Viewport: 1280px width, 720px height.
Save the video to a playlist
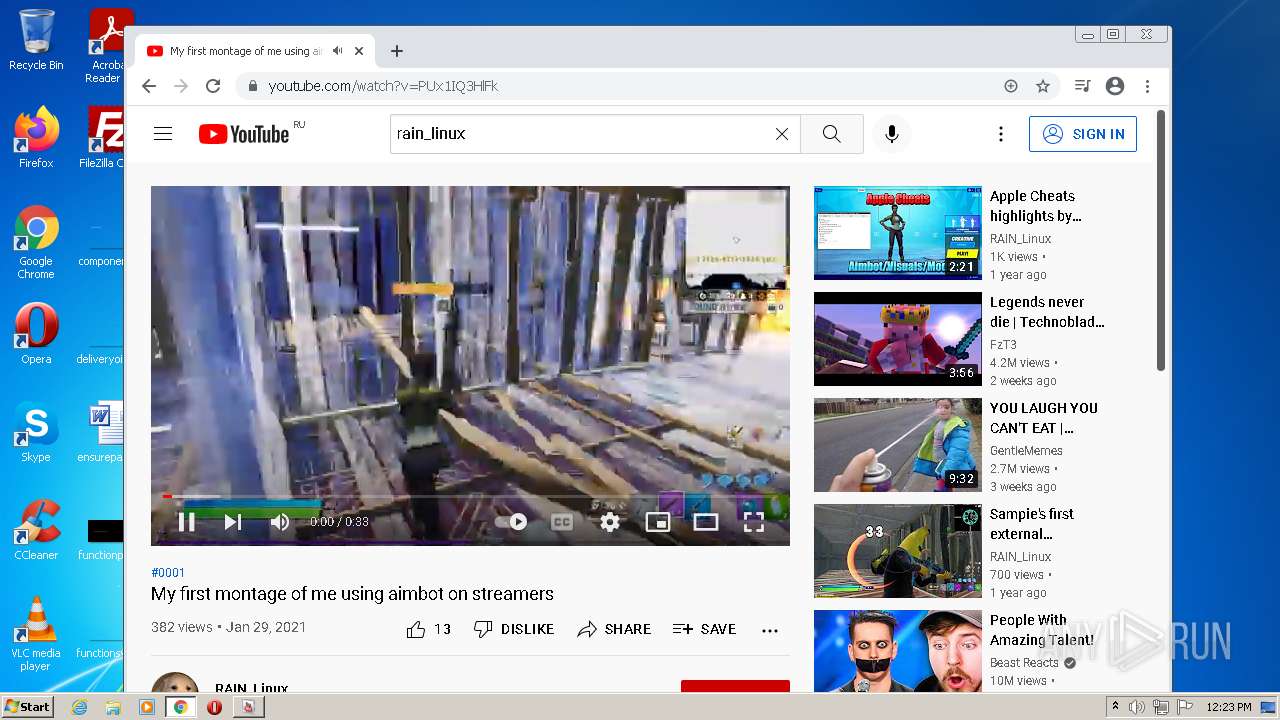pos(704,629)
